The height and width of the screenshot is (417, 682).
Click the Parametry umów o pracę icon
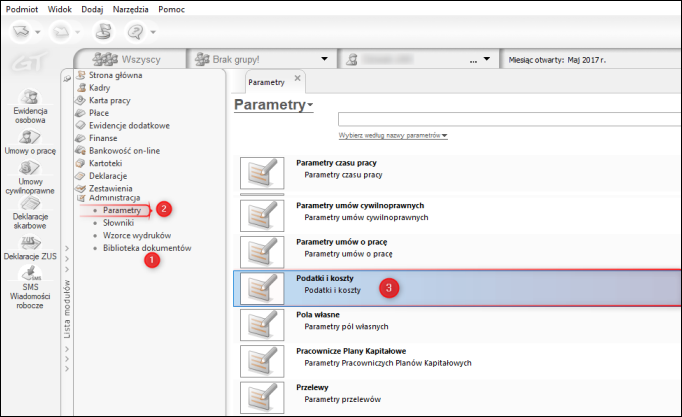262,252
